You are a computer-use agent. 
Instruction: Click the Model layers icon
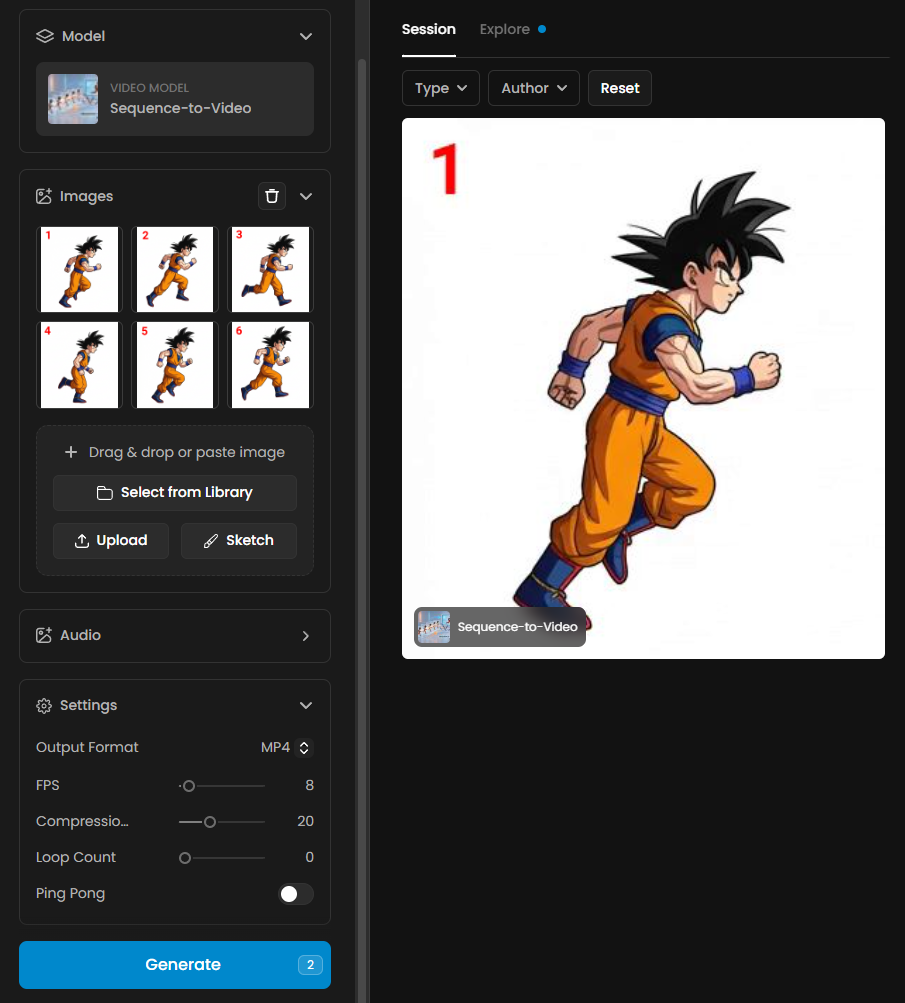44,36
